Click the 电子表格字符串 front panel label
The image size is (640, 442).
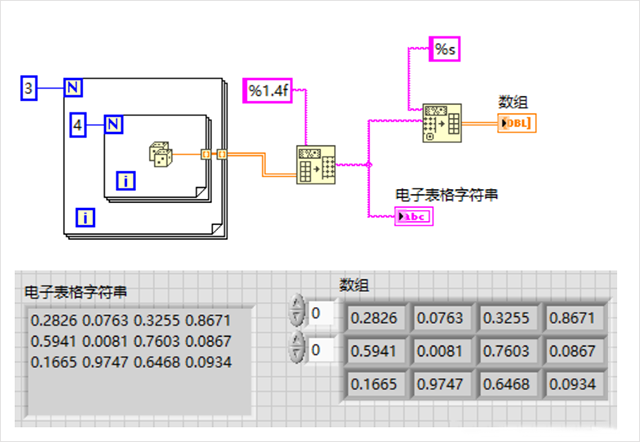76,292
